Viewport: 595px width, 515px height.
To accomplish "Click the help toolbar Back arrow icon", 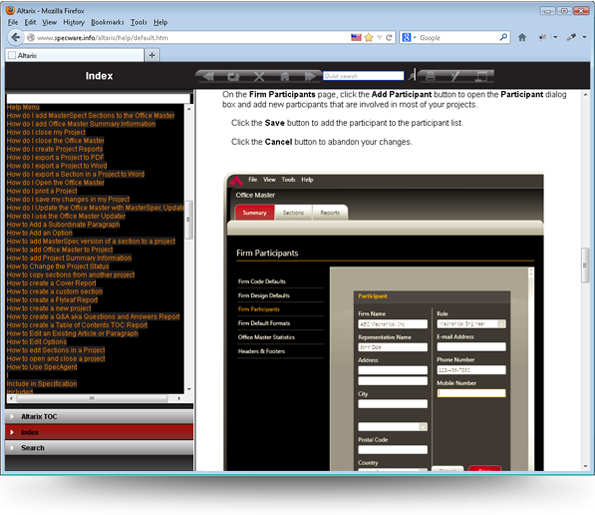I will tap(208, 76).
